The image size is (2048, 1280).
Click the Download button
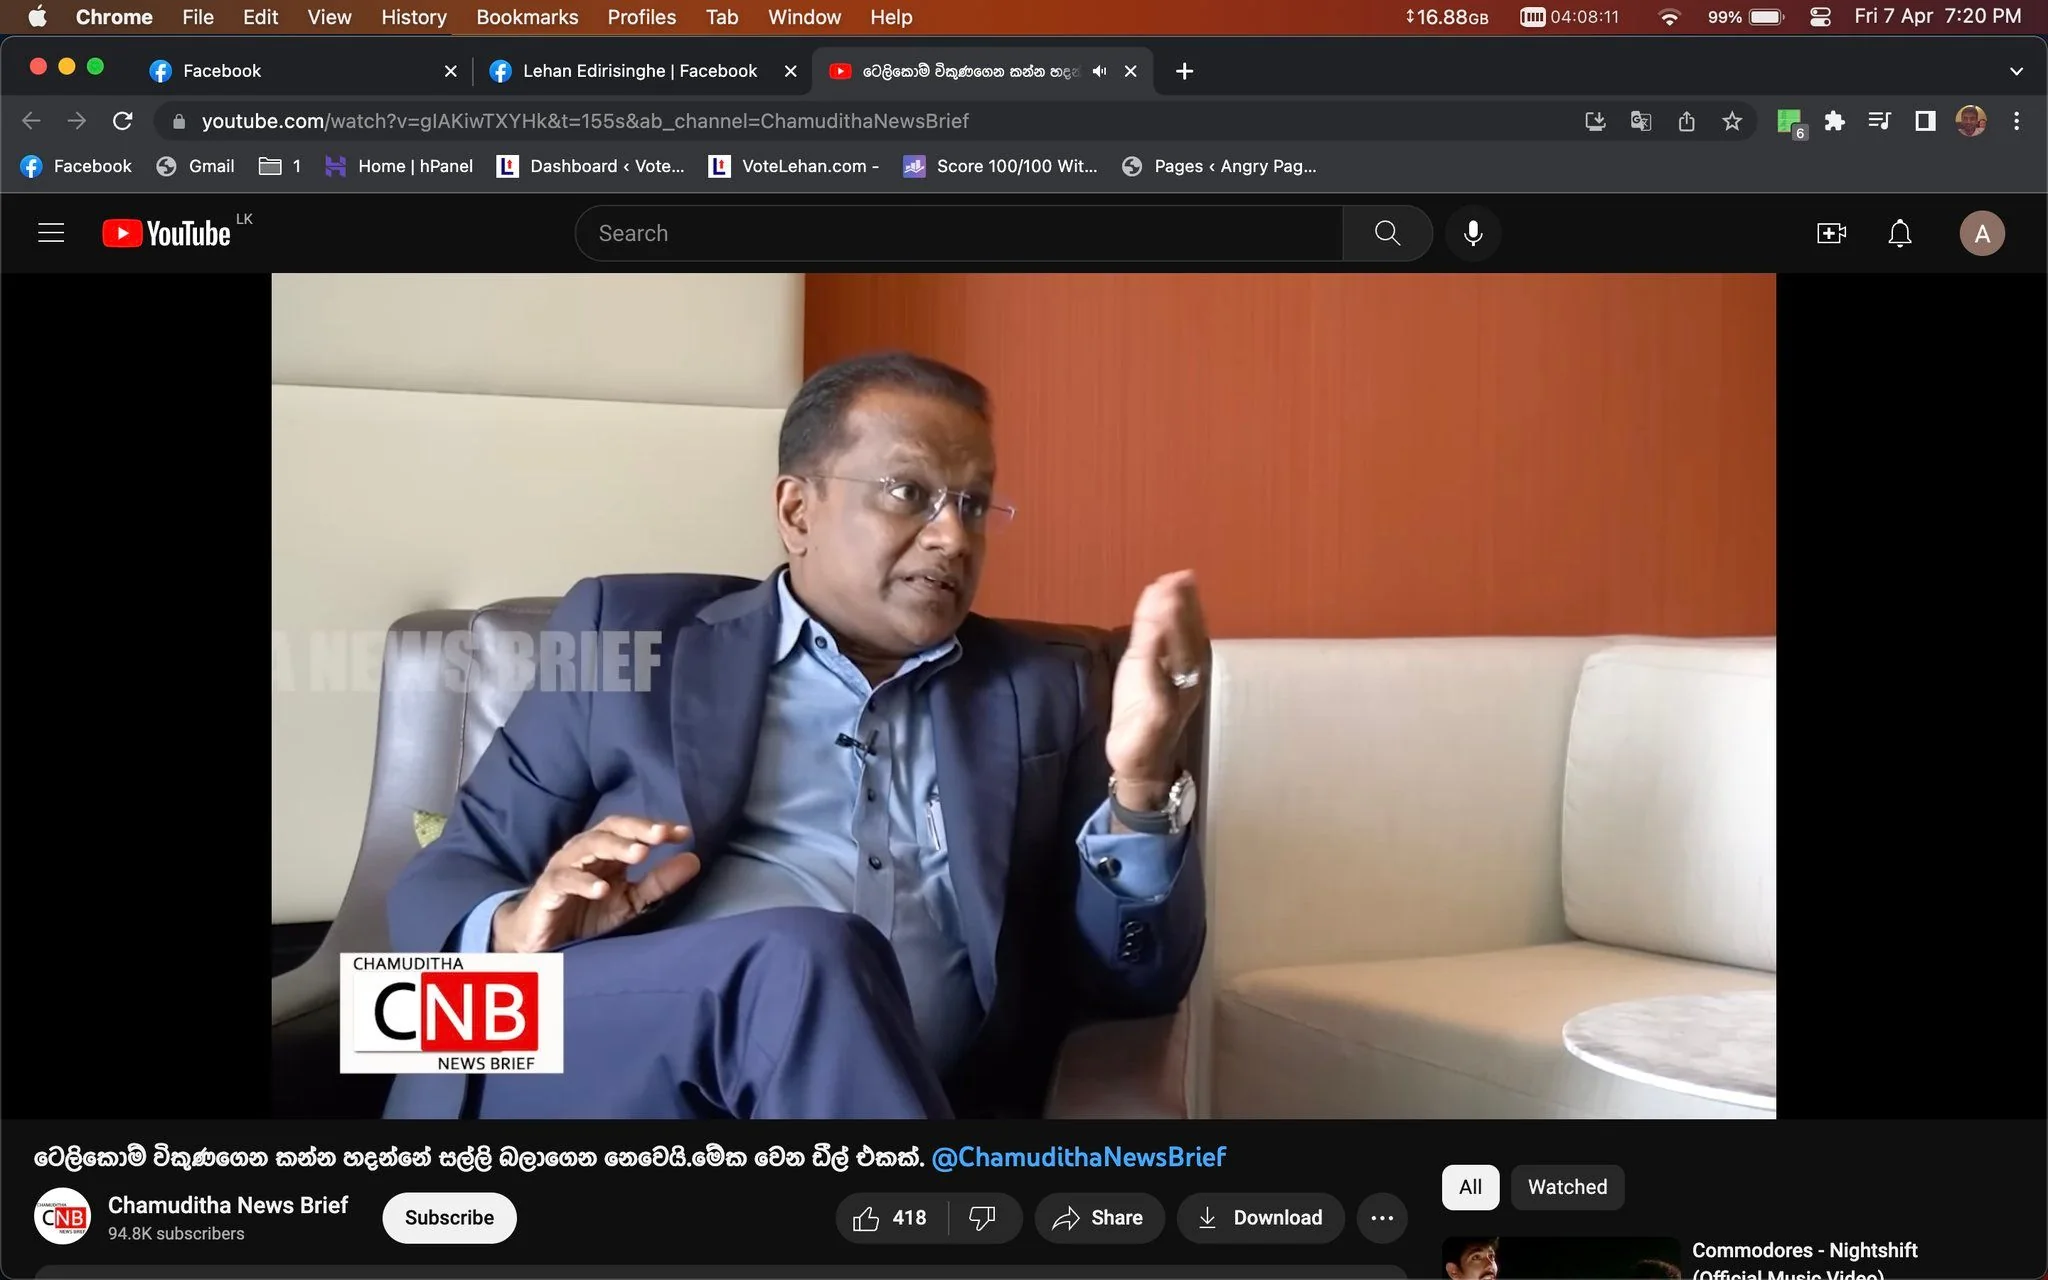tap(1260, 1218)
